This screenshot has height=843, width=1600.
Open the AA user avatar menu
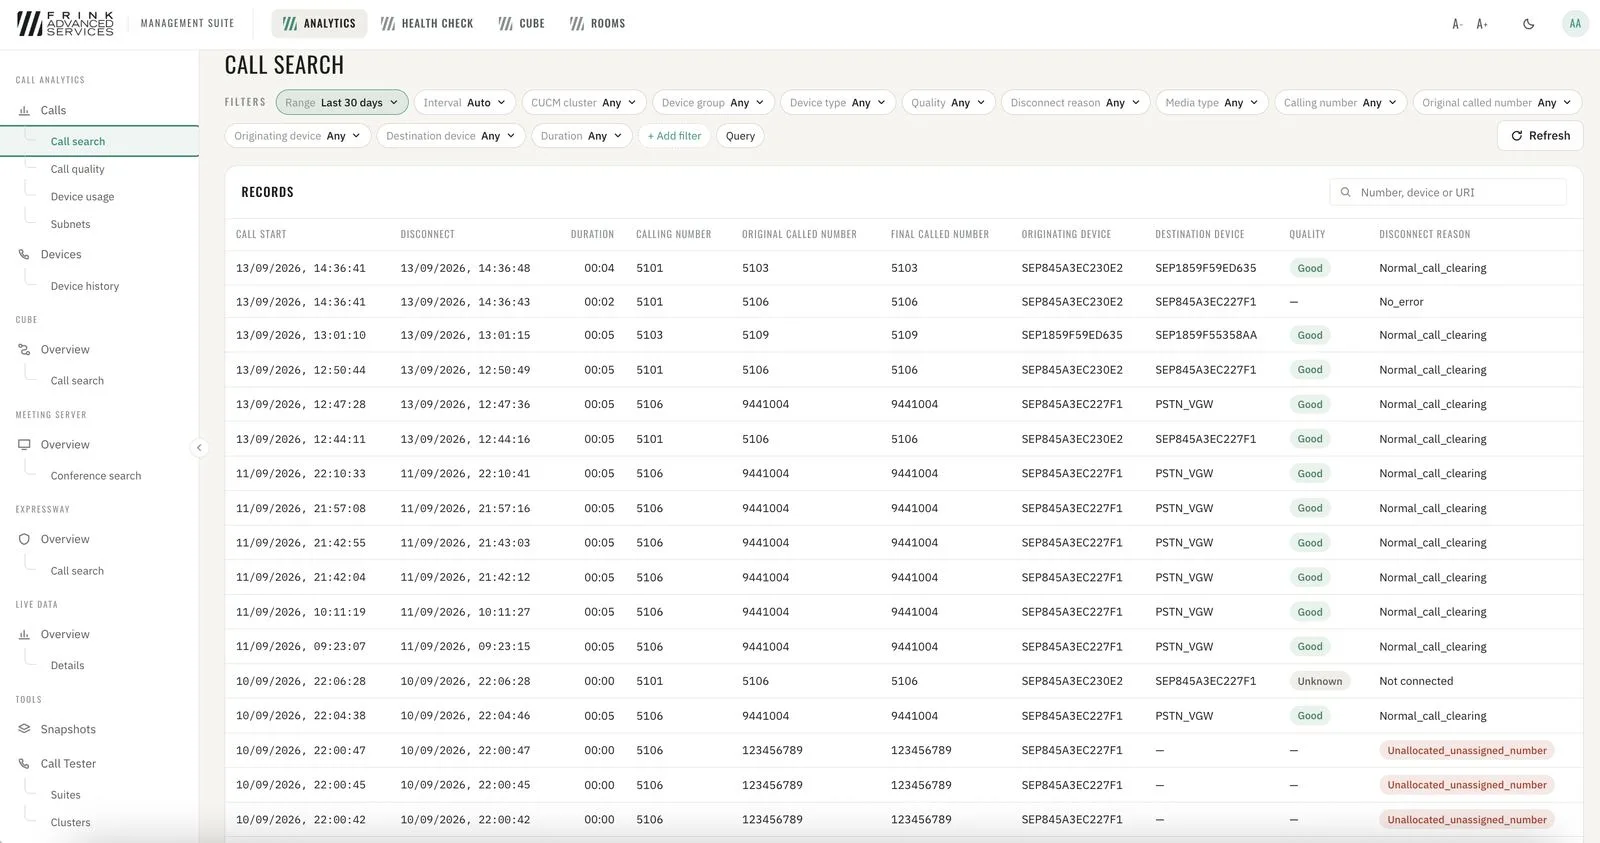[x=1575, y=23]
